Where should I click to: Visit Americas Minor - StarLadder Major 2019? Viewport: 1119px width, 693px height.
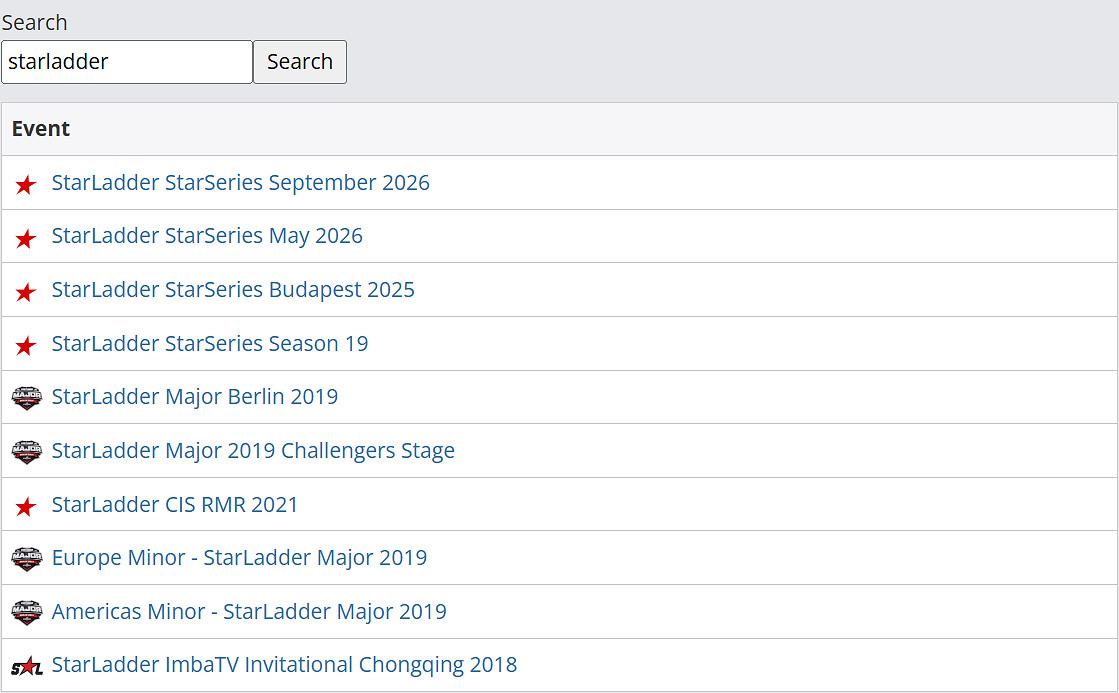tap(249, 612)
